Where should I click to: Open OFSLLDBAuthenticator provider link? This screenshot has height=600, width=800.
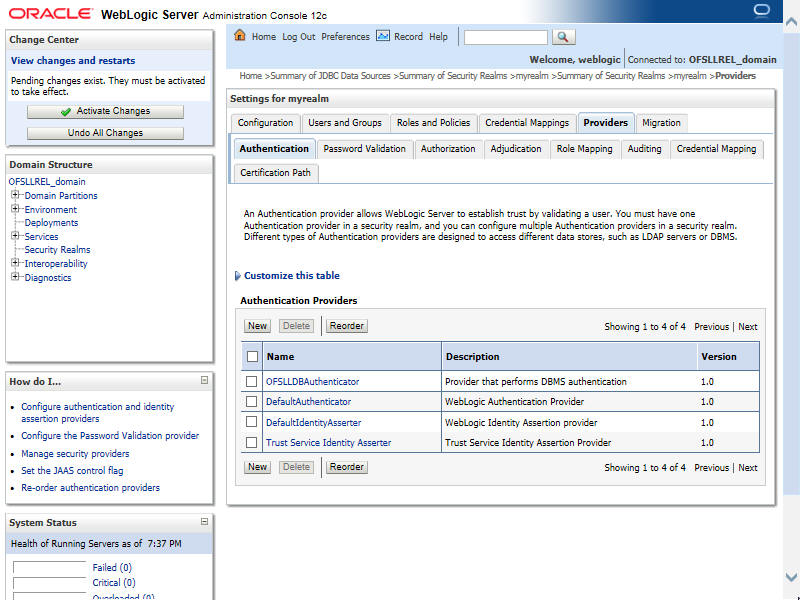point(312,382)
